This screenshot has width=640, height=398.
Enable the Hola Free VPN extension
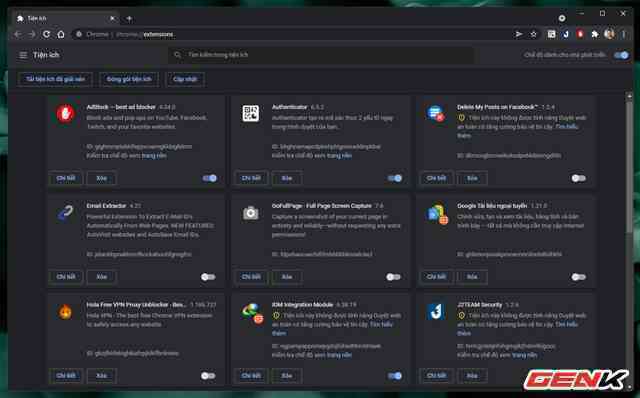208,376
